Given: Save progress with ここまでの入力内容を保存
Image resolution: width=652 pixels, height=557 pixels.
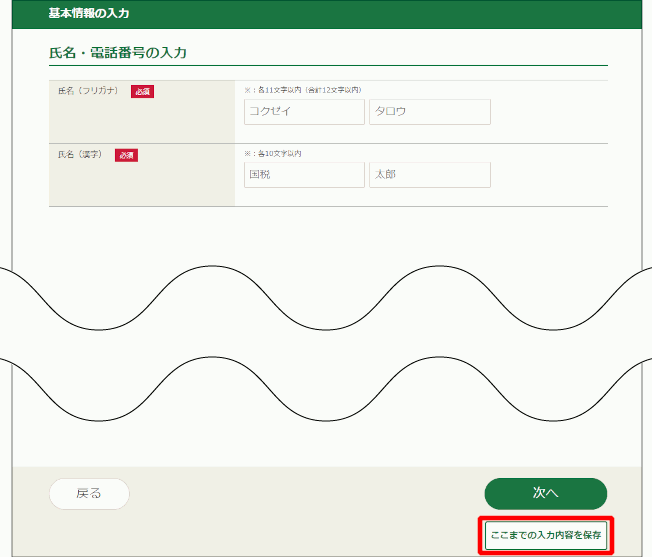Looking at the screenshot, I should (545, 535).
